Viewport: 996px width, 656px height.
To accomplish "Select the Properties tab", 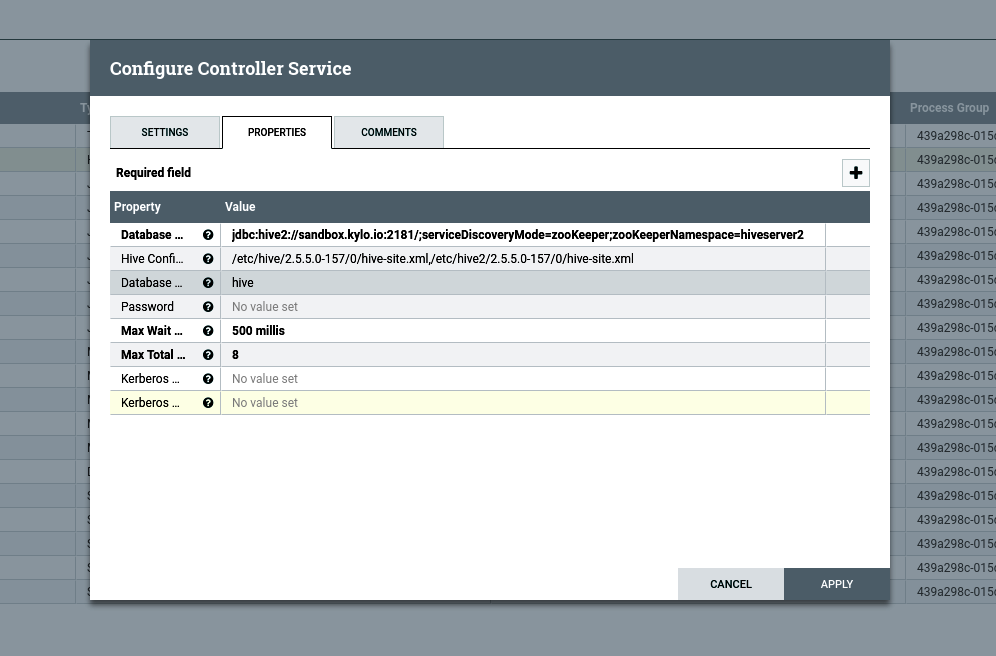I will (x=277, y=132).
